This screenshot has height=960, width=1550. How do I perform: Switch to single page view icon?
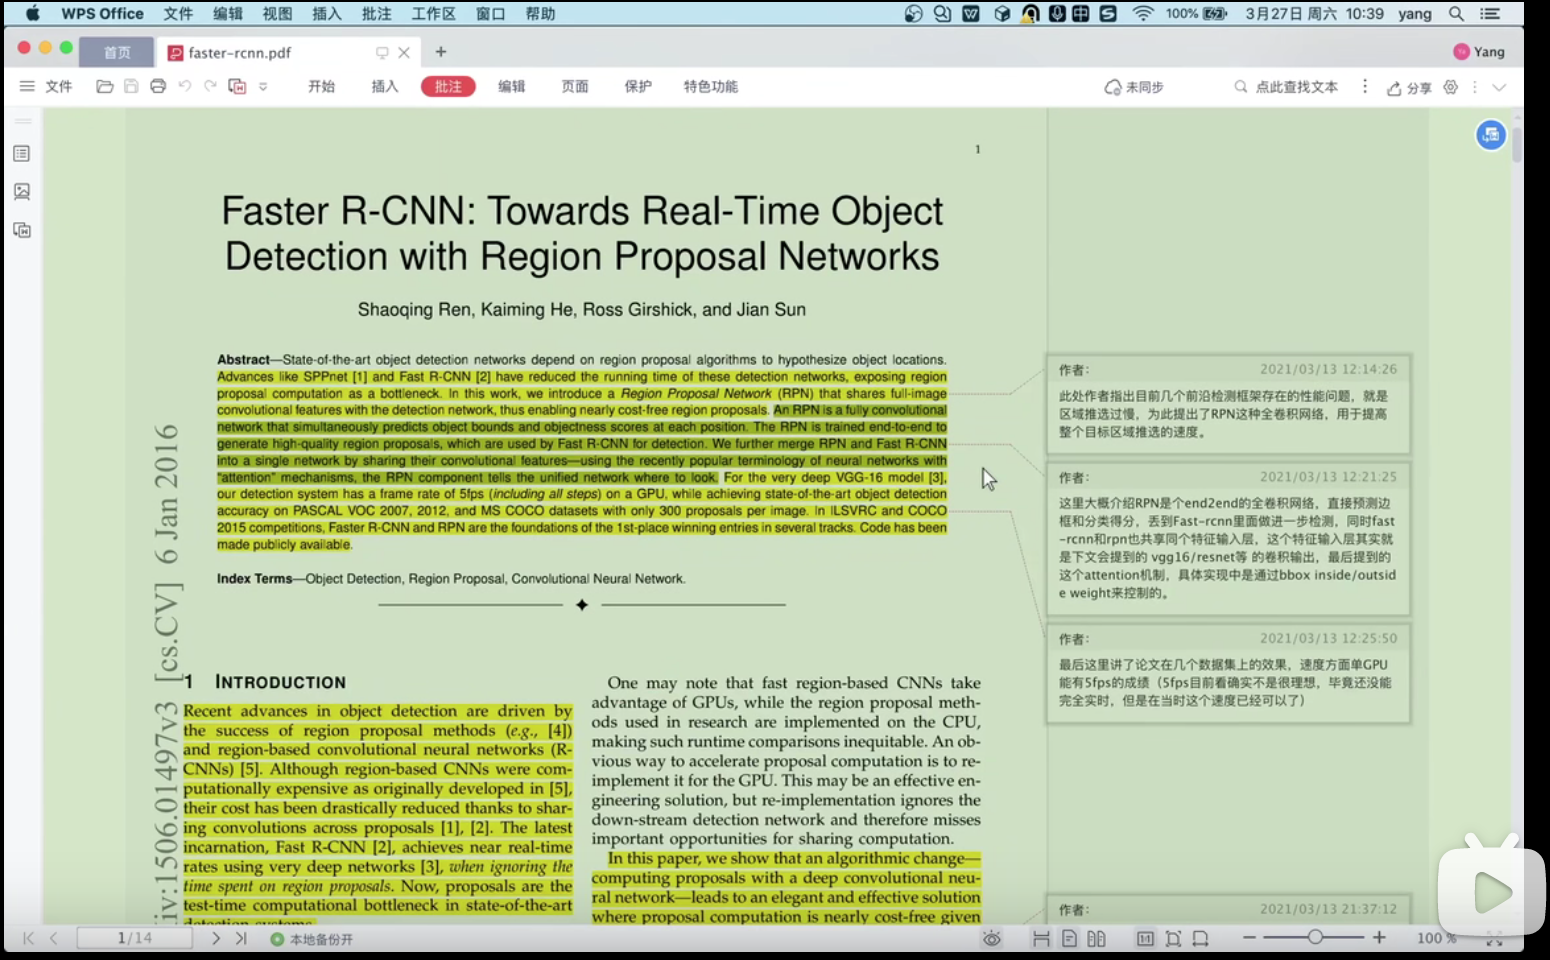click(x=1069, y=938)
